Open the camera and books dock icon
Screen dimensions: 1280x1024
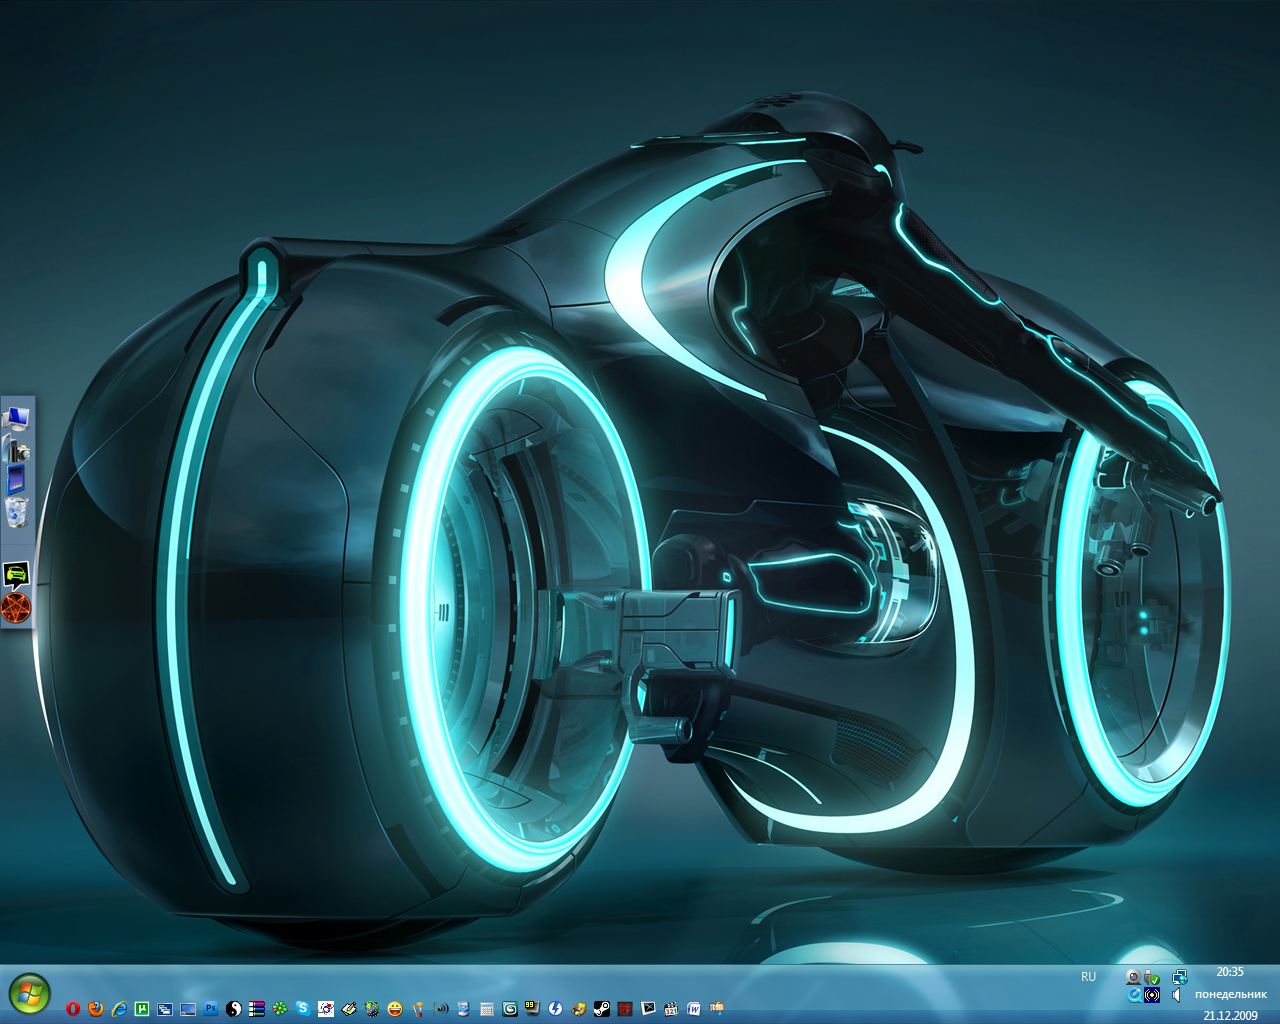(16, 447)
